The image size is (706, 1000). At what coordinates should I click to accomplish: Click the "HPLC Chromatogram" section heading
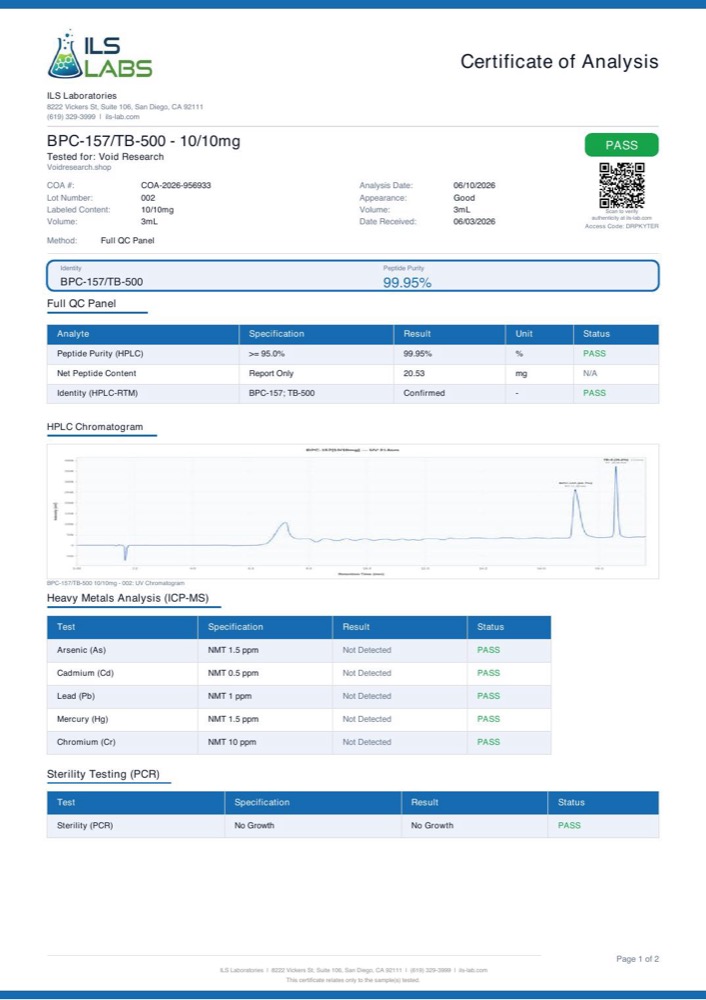point(95,427)
